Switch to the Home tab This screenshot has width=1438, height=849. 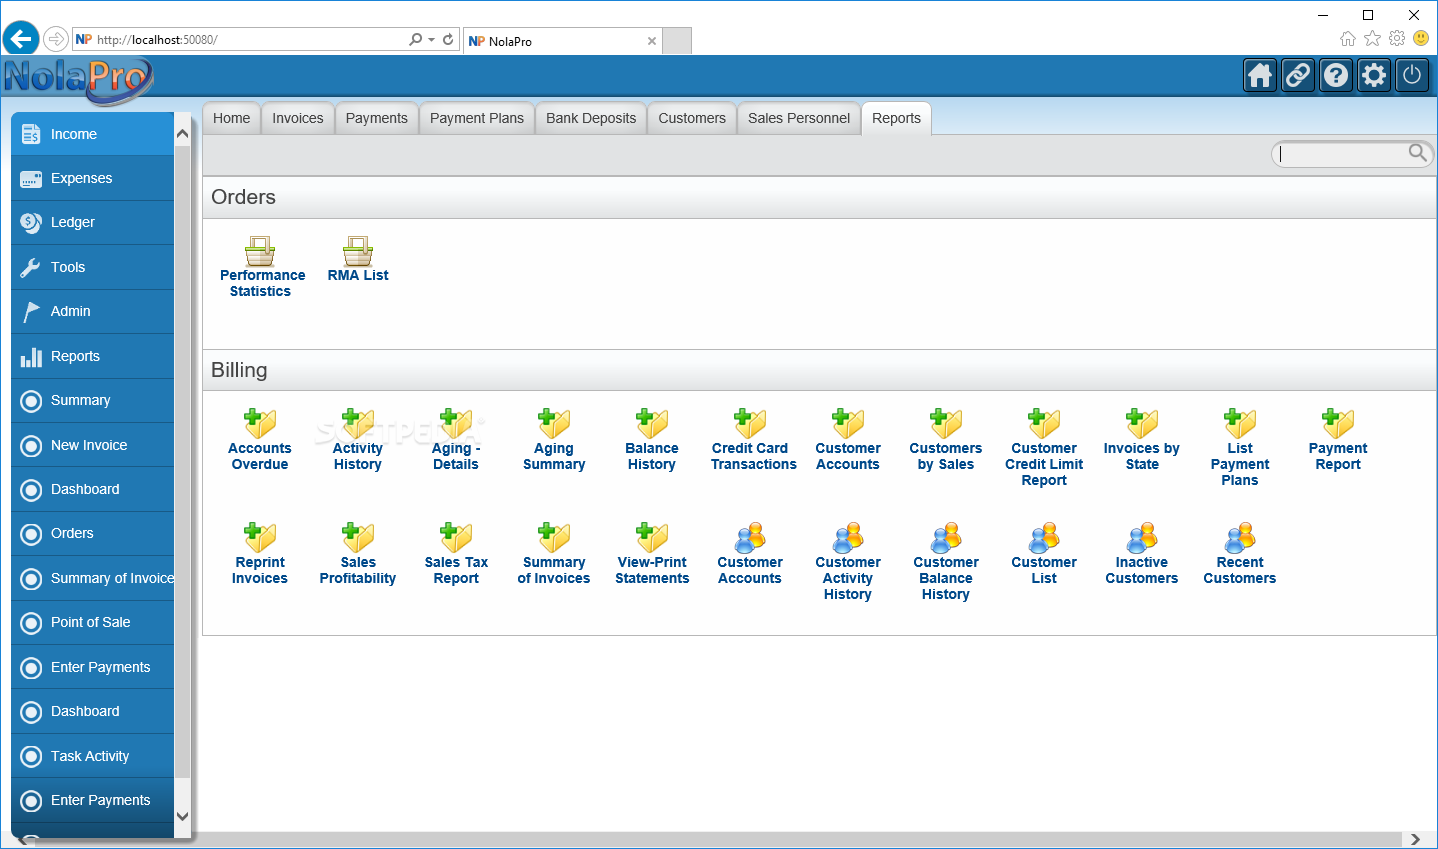(232, 118)
